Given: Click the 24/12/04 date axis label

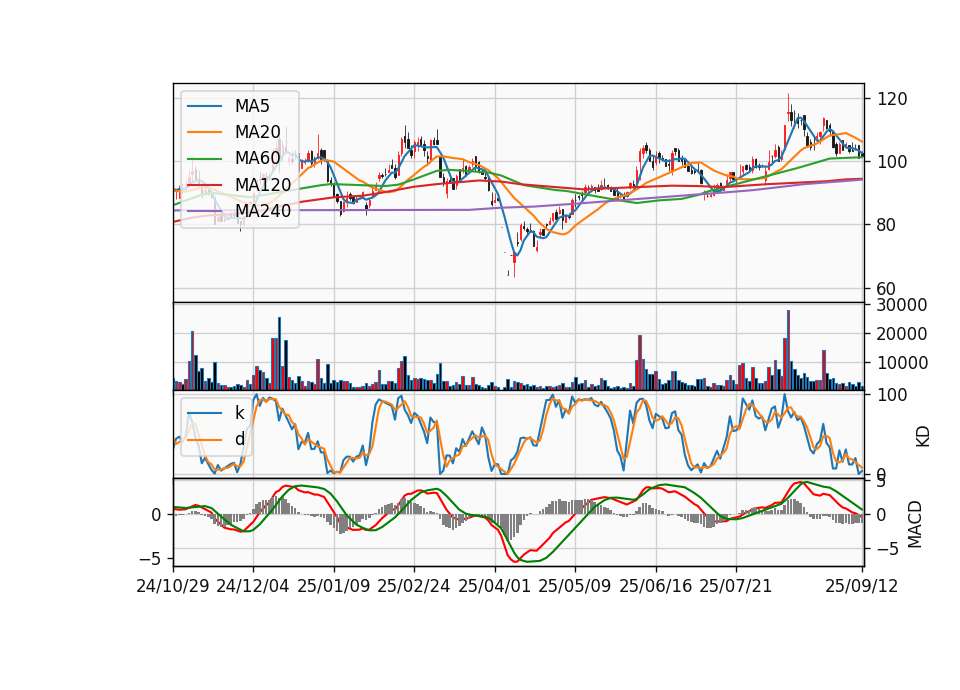Looking at the screenshot, I should [253, 586].
